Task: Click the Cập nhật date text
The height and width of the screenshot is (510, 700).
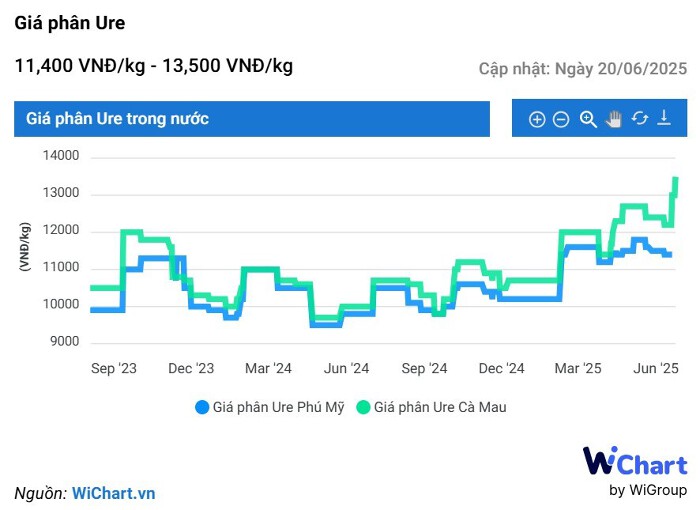Action: 583,69
